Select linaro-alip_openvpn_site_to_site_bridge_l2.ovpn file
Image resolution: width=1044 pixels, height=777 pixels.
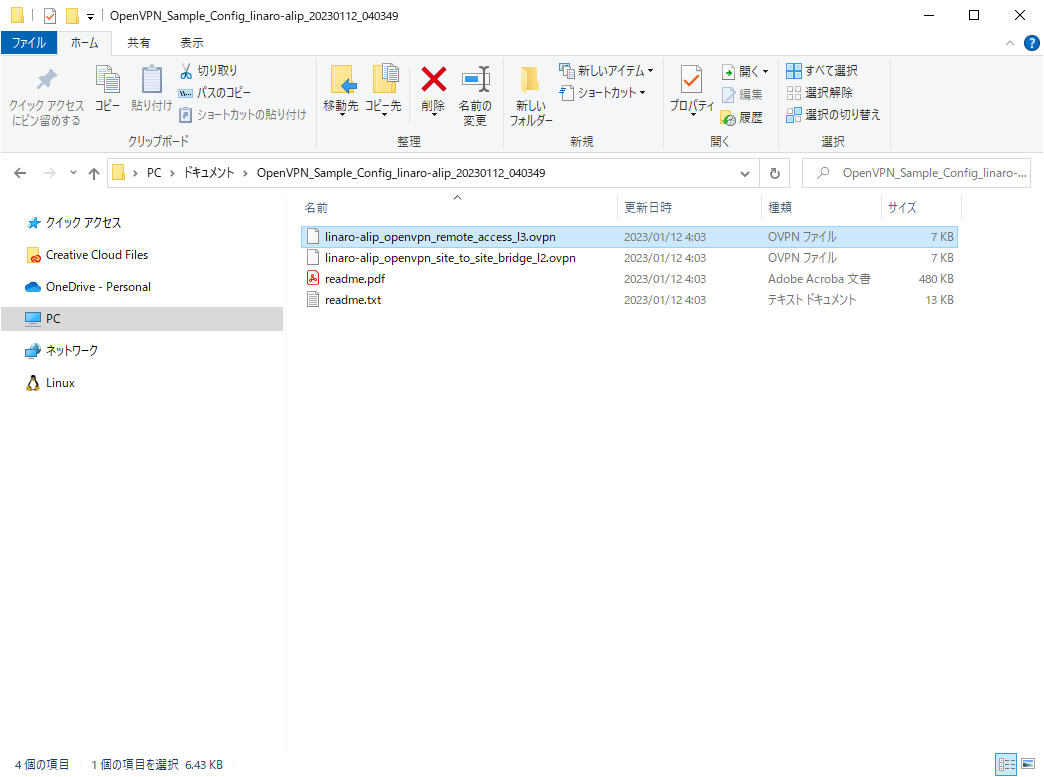629,258
